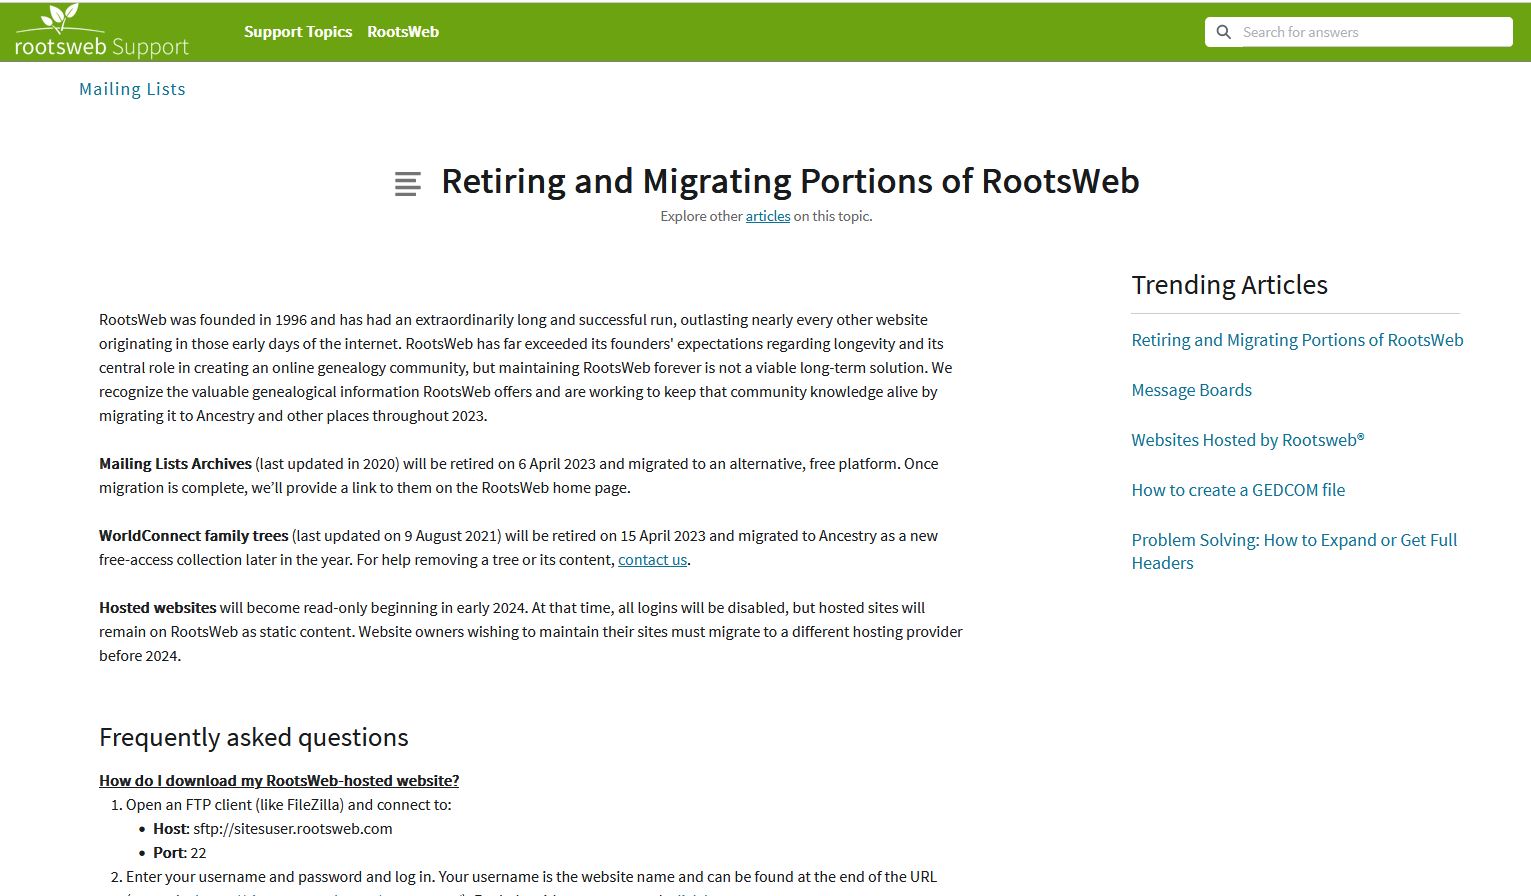This screenshot has height=896, width=1531.
Task: Click the bold WorldConnect family trees text
Action: (193, 536)
